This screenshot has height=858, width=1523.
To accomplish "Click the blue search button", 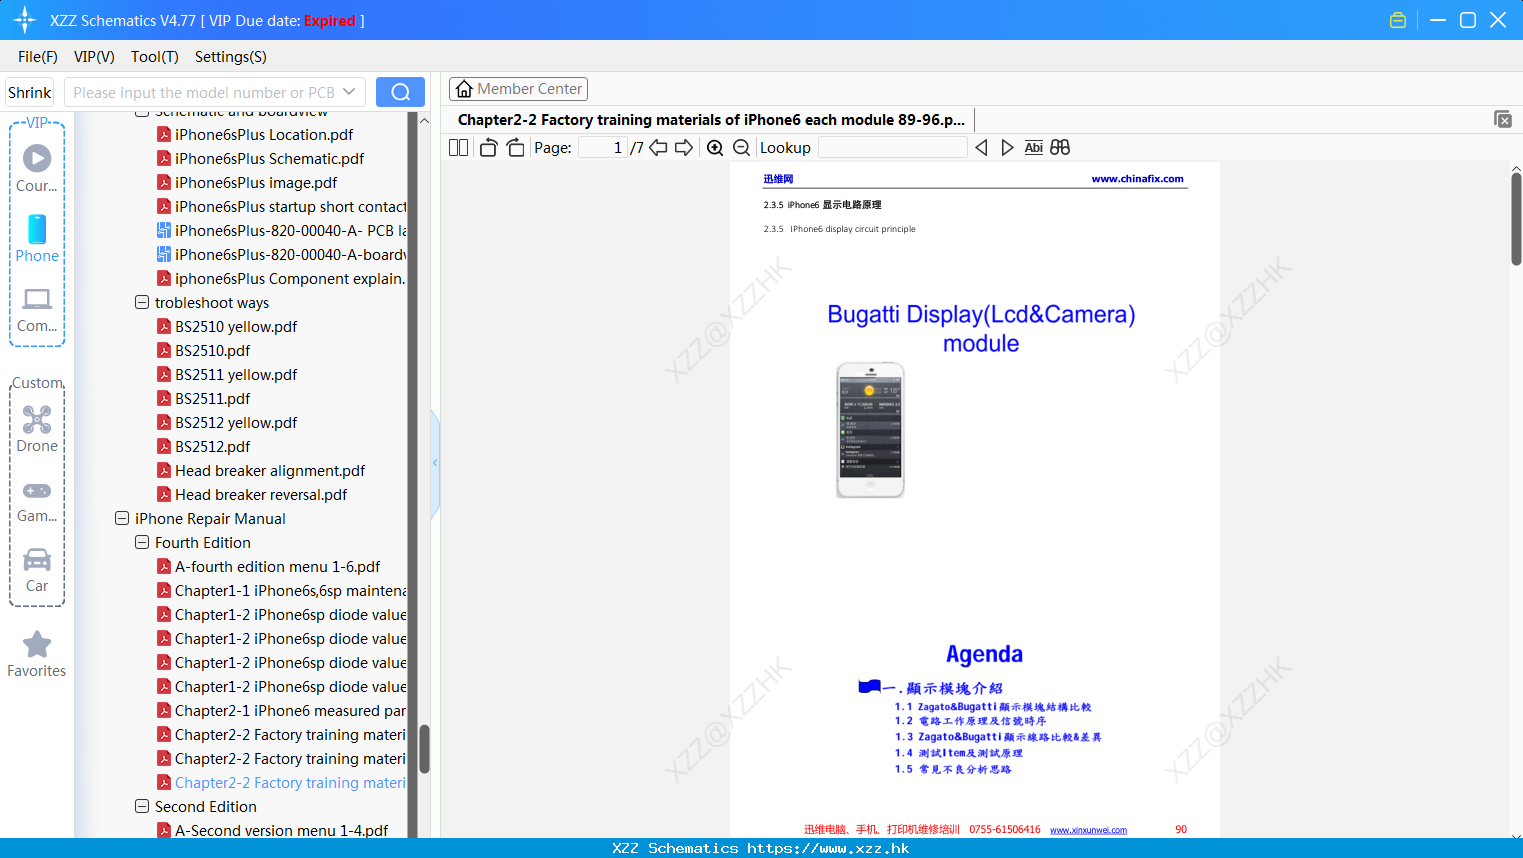I will [400, 92].
